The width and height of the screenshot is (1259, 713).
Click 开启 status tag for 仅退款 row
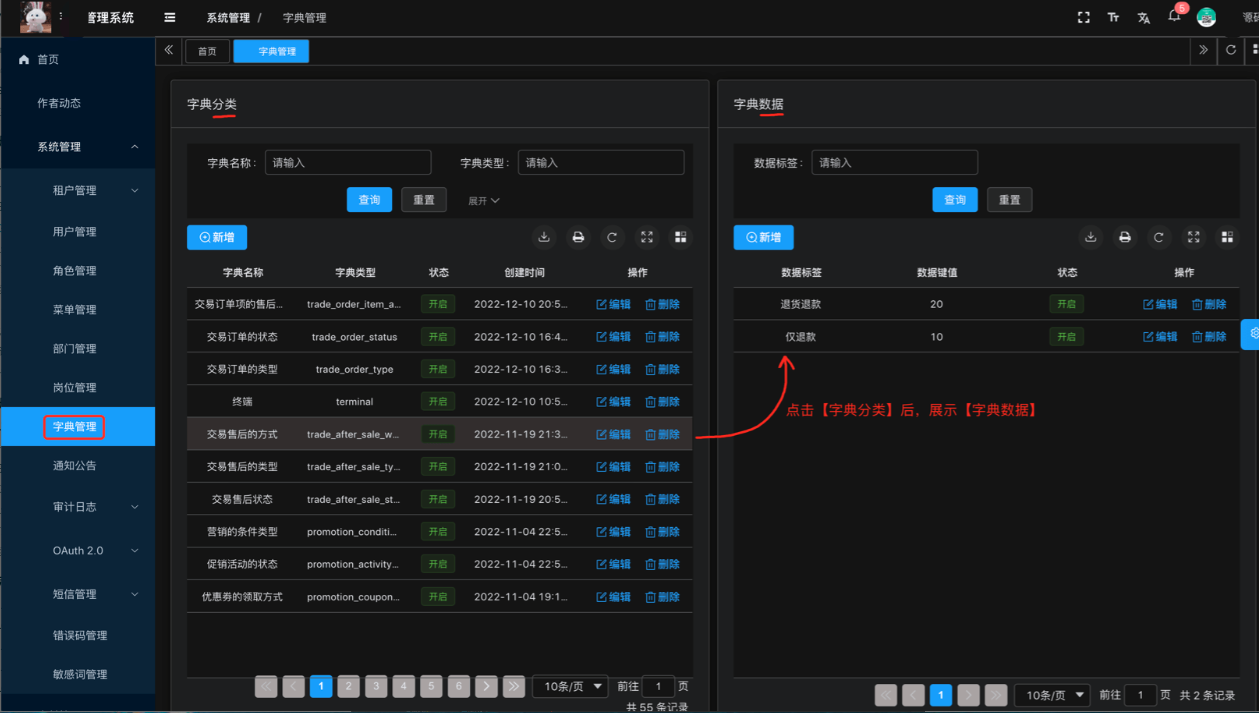click(x=1066, y=337)
